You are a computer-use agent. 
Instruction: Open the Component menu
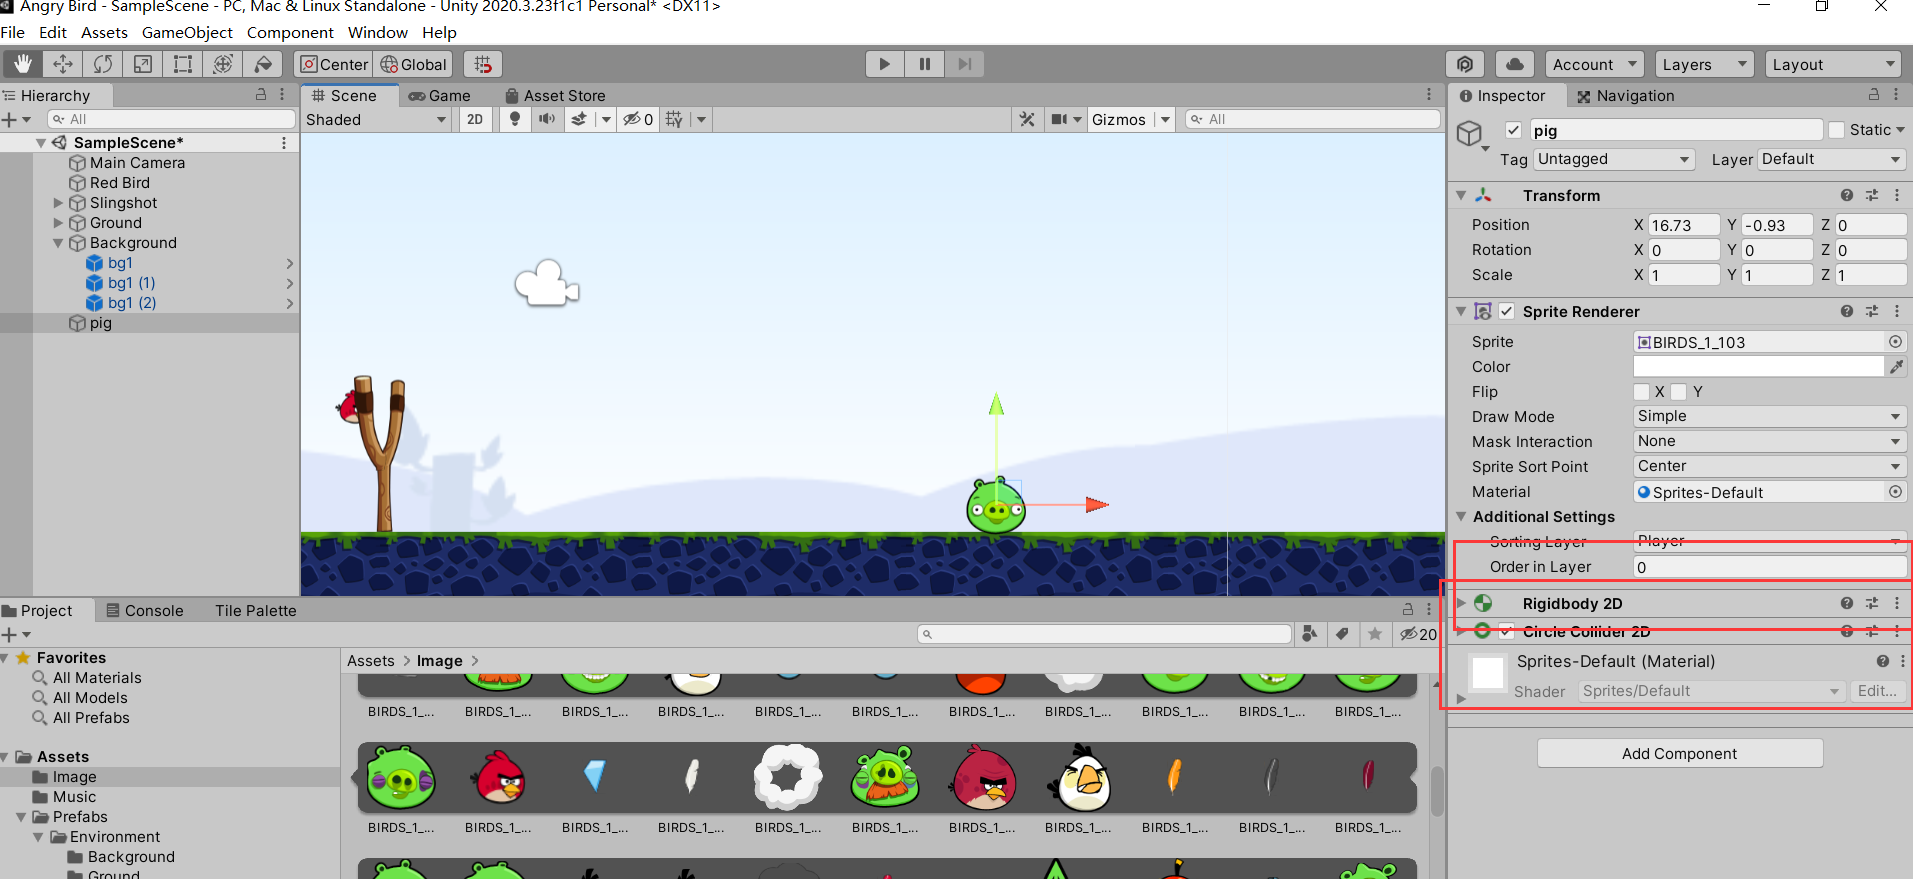click(290, 32)
